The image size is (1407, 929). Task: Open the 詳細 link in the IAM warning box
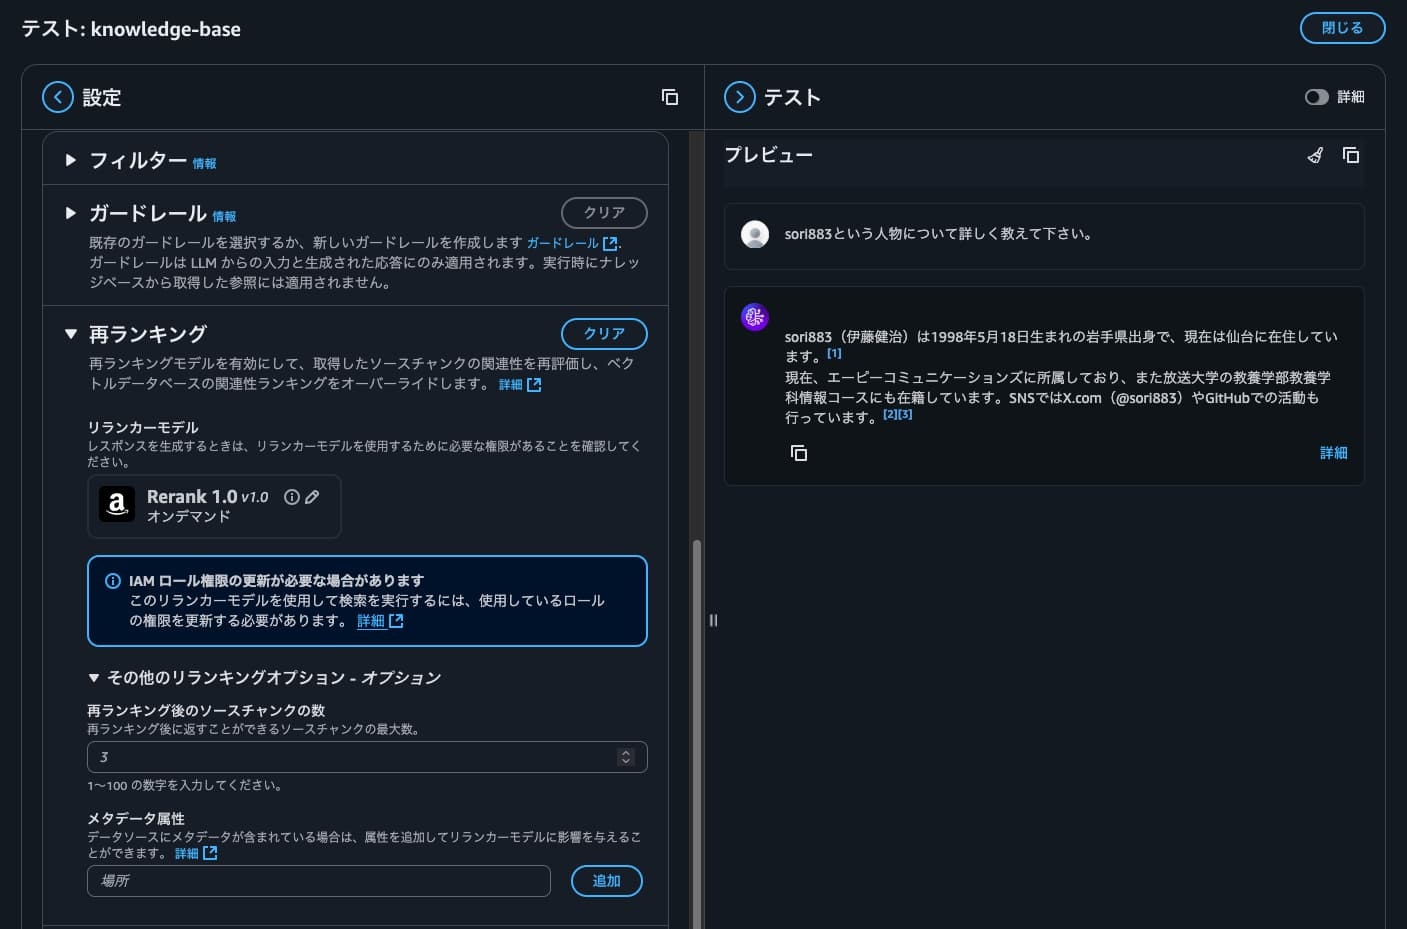pos(372,621)
